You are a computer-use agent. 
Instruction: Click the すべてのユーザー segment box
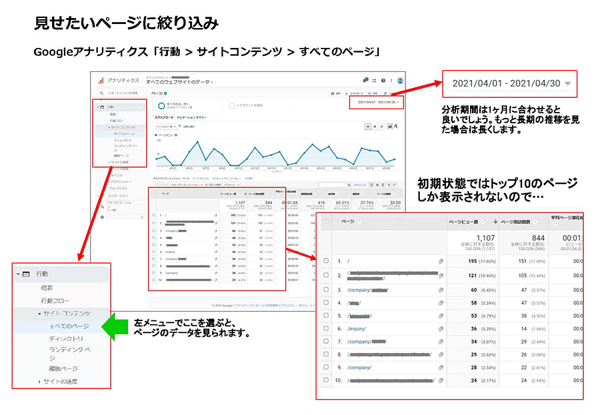[188, 106]
